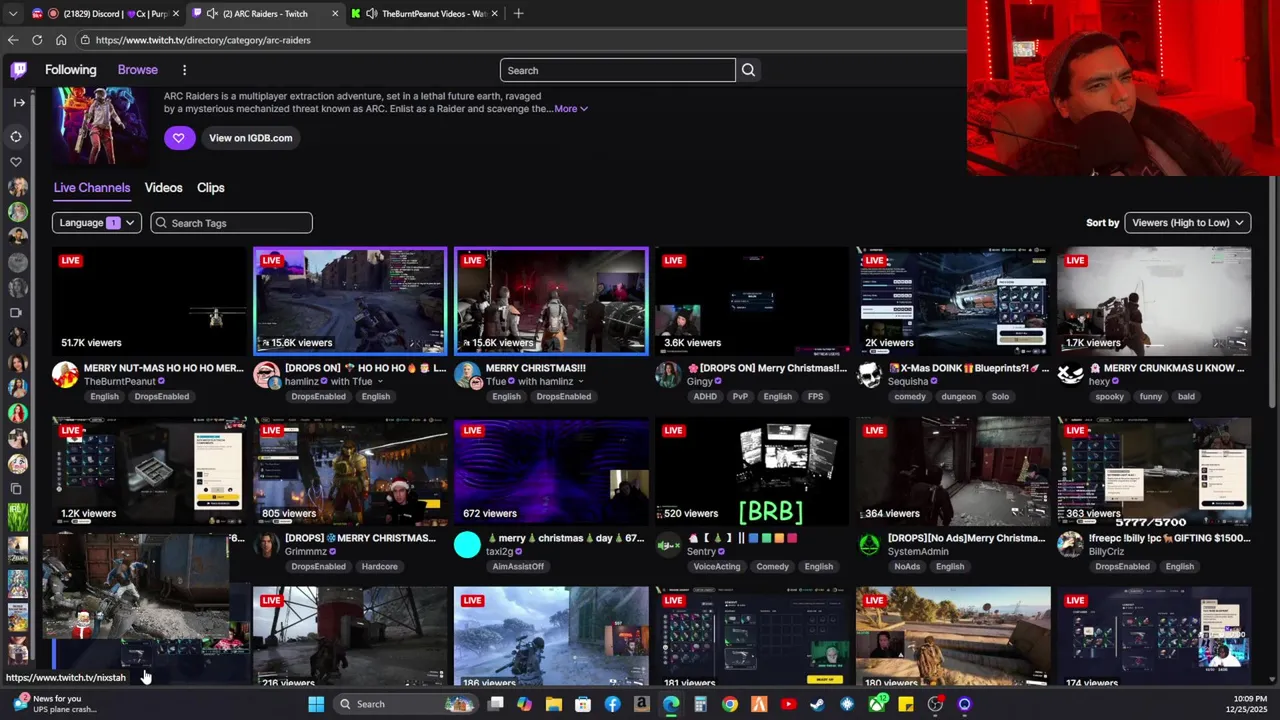
Task: Click the VoiceActing tag under Sentry
Action: 716,567
